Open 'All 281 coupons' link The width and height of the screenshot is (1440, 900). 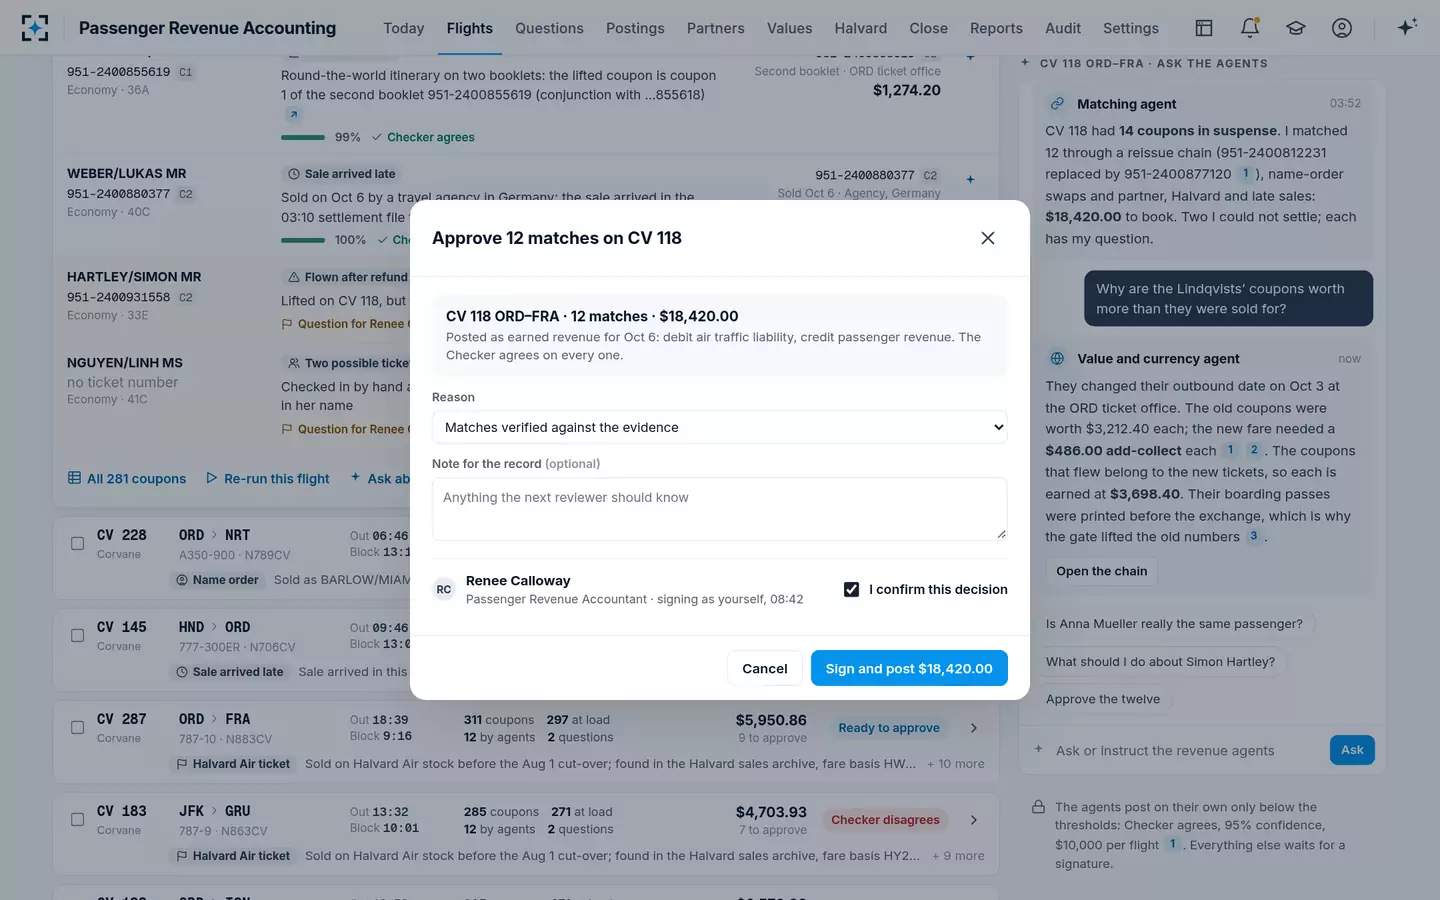coord(127,479)
